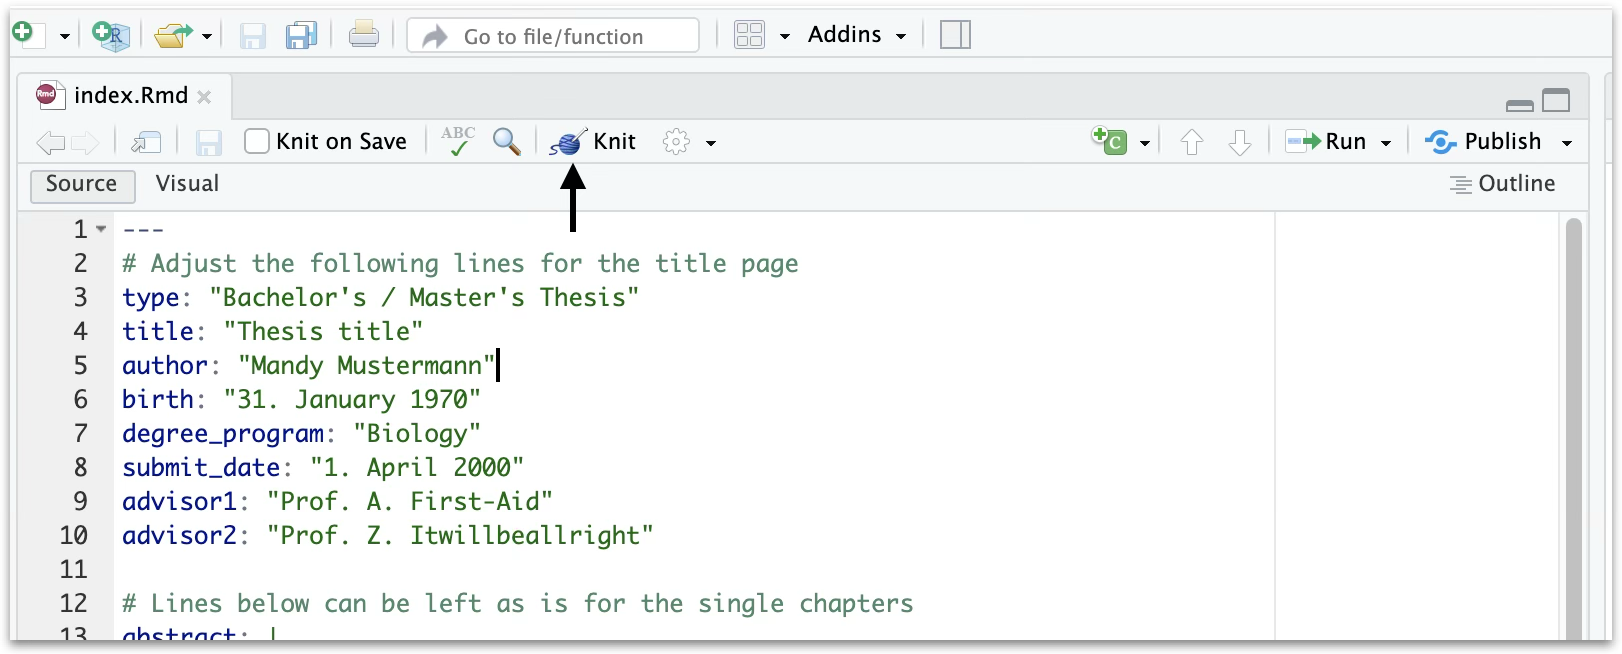This screenshot has height=654, width=1622.
Task: Open the insert chunk dropdown arrow
Action: pos(1145,144)
